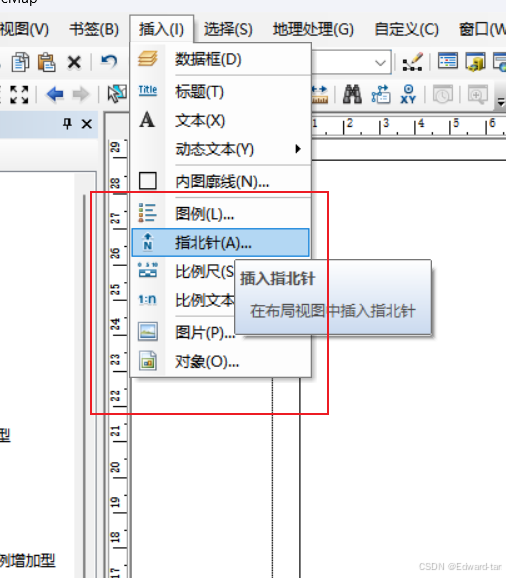Close the table of contents panel
The width and height of the screenshot is (506, 578).
tap(87, 124)
